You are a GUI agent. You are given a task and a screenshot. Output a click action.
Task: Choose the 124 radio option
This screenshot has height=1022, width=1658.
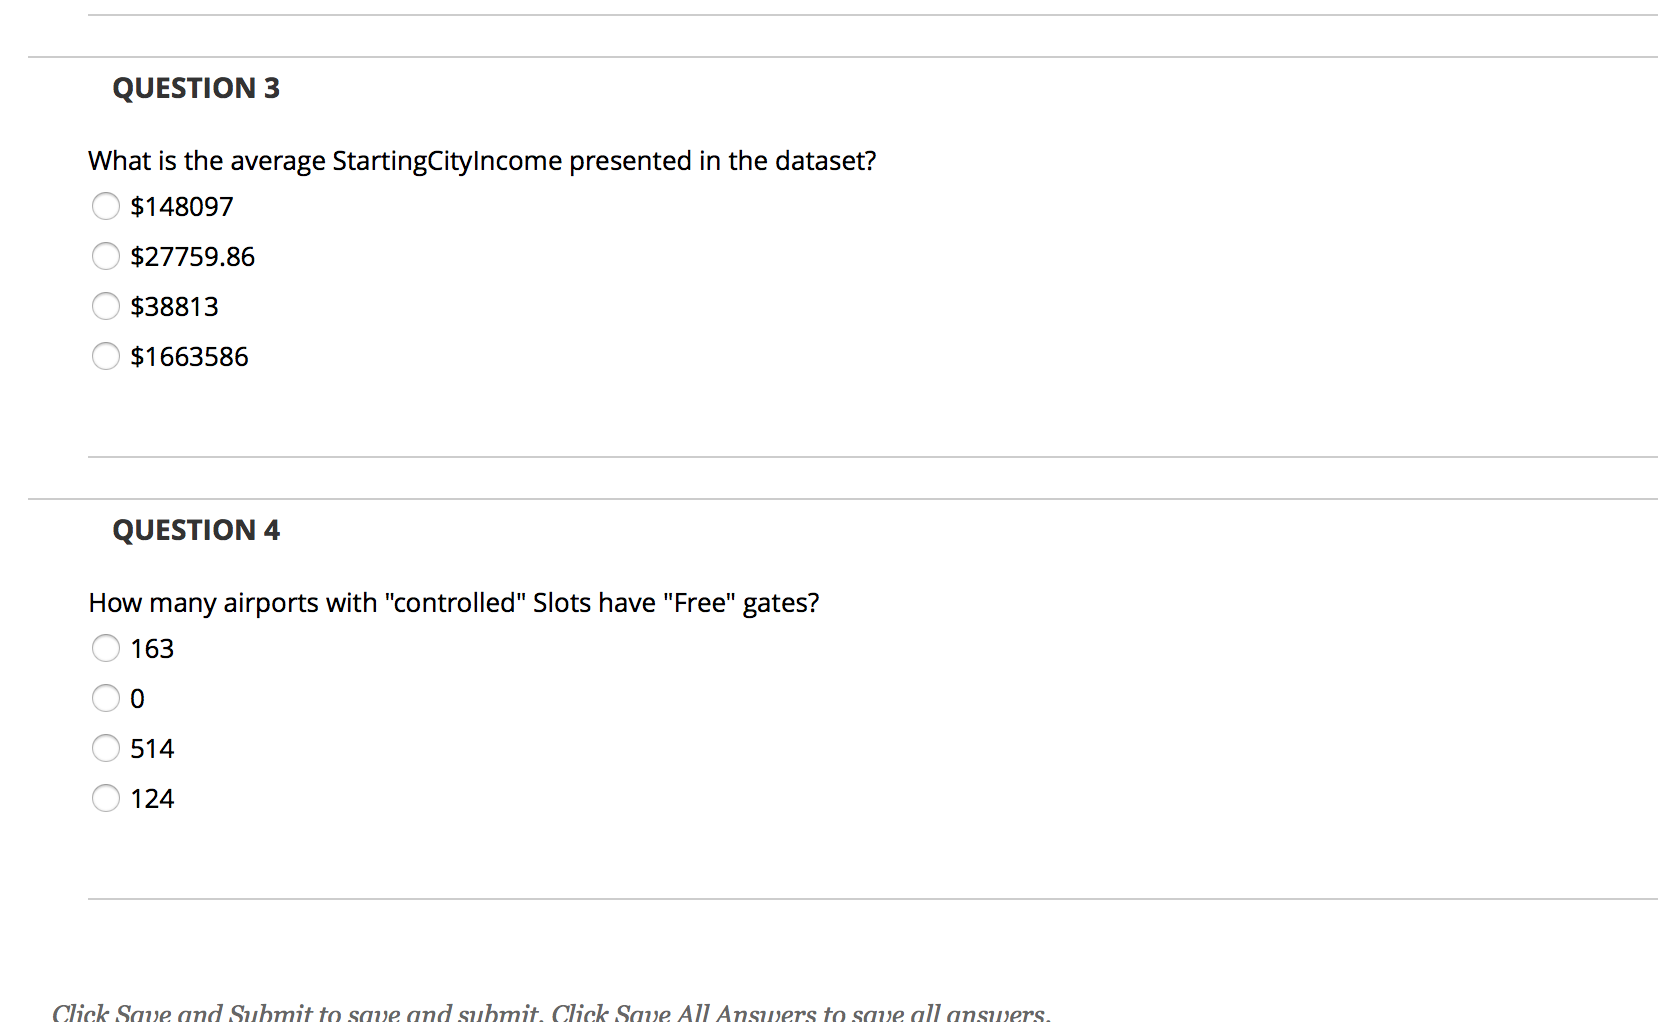click(106, 798)
